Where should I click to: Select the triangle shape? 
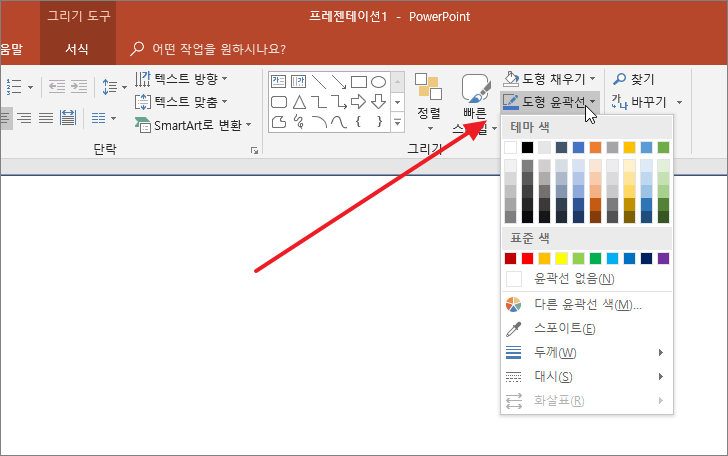tap(299, 102)
